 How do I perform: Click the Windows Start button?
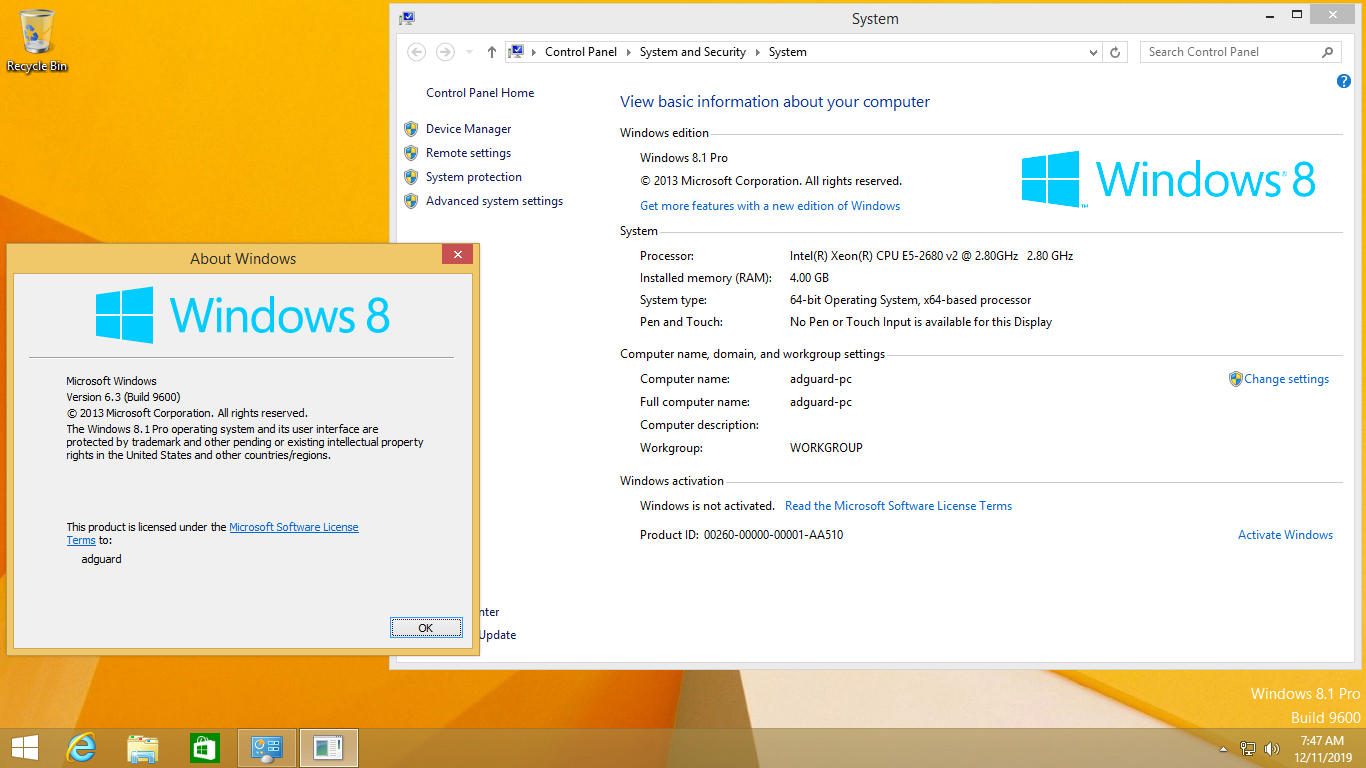pyautogui.click(x=24, y=748)
